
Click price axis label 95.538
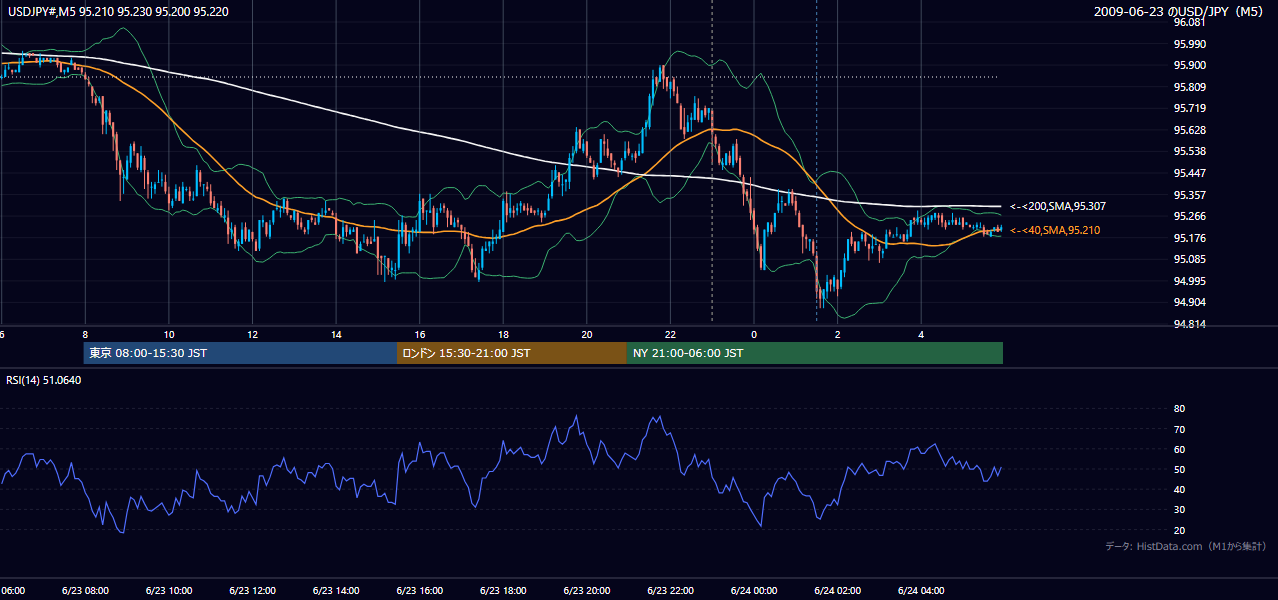tap(1192, 151)
